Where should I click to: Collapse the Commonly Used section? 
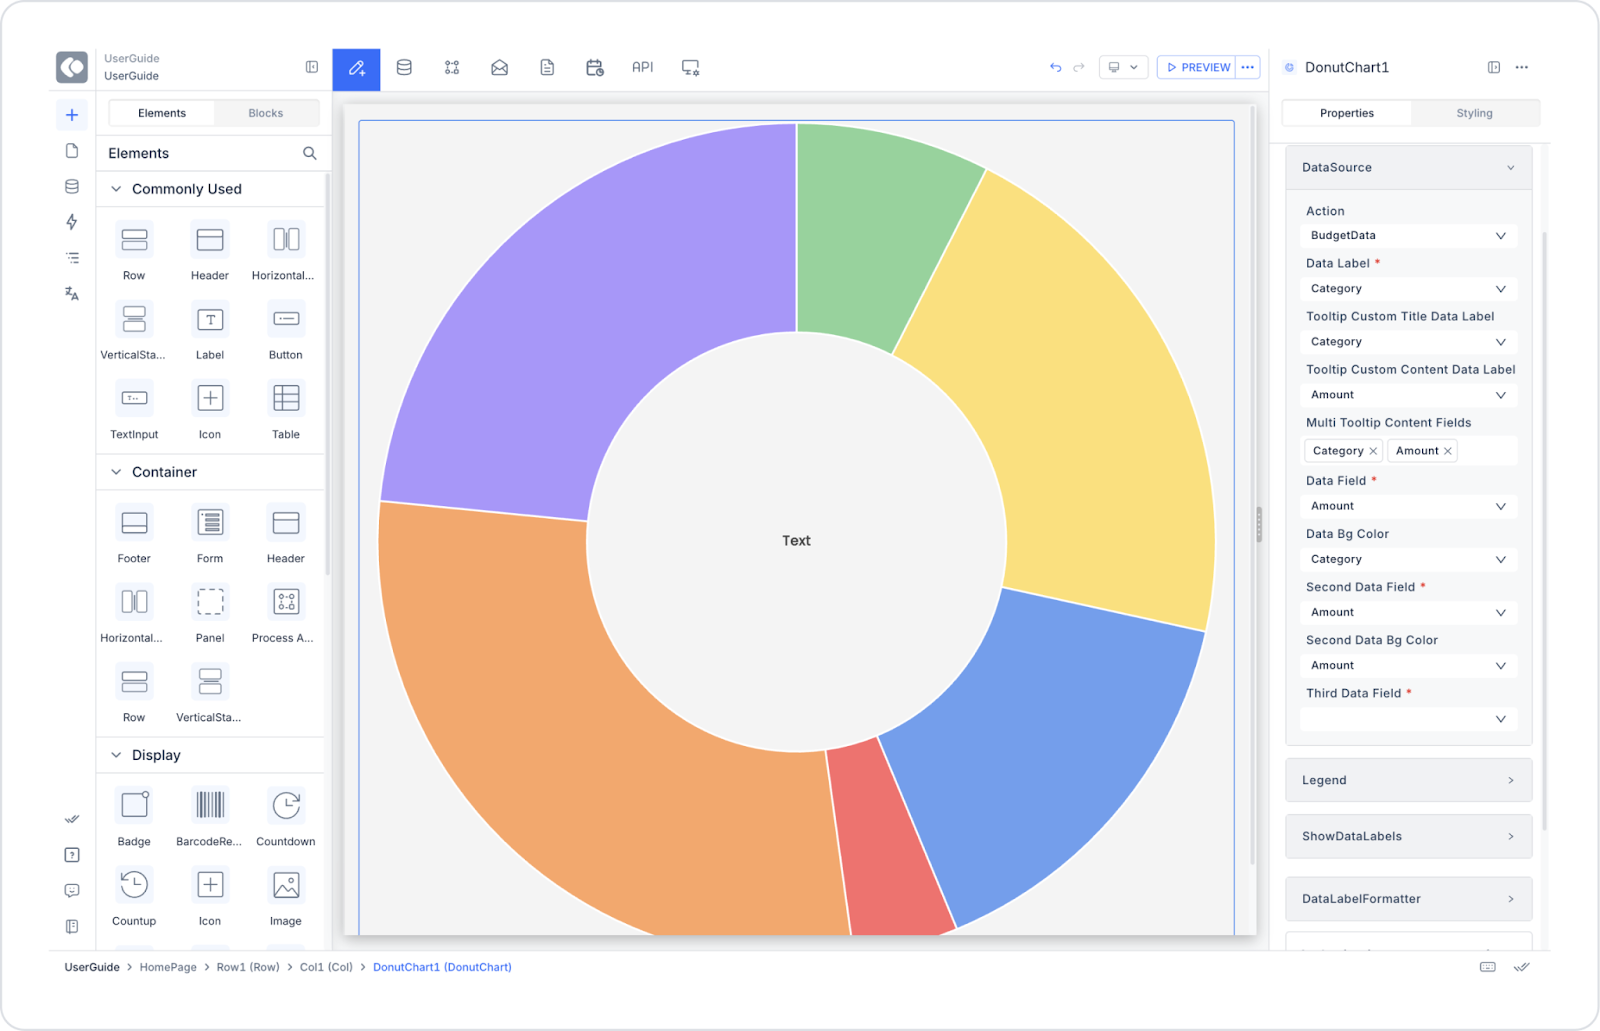(x=116, y=189)
